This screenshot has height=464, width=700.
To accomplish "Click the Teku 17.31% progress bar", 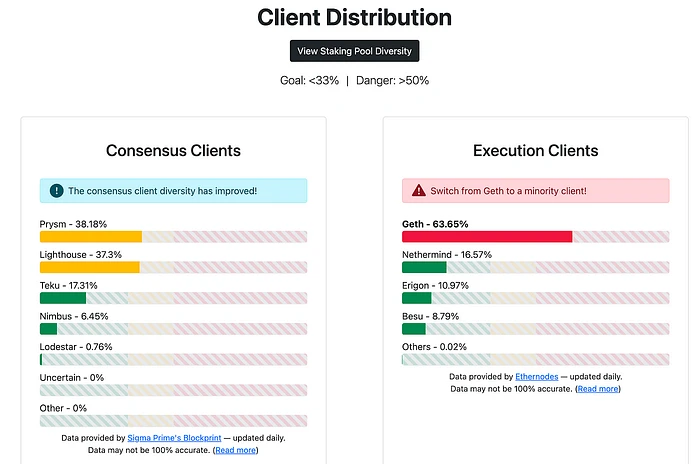I will pos(173,298).
